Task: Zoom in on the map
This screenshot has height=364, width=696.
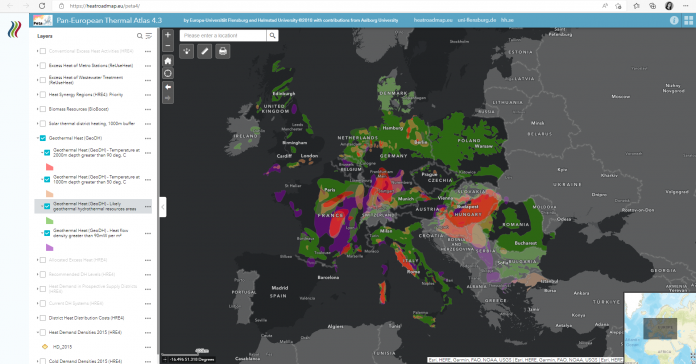Action: [168, 35]
